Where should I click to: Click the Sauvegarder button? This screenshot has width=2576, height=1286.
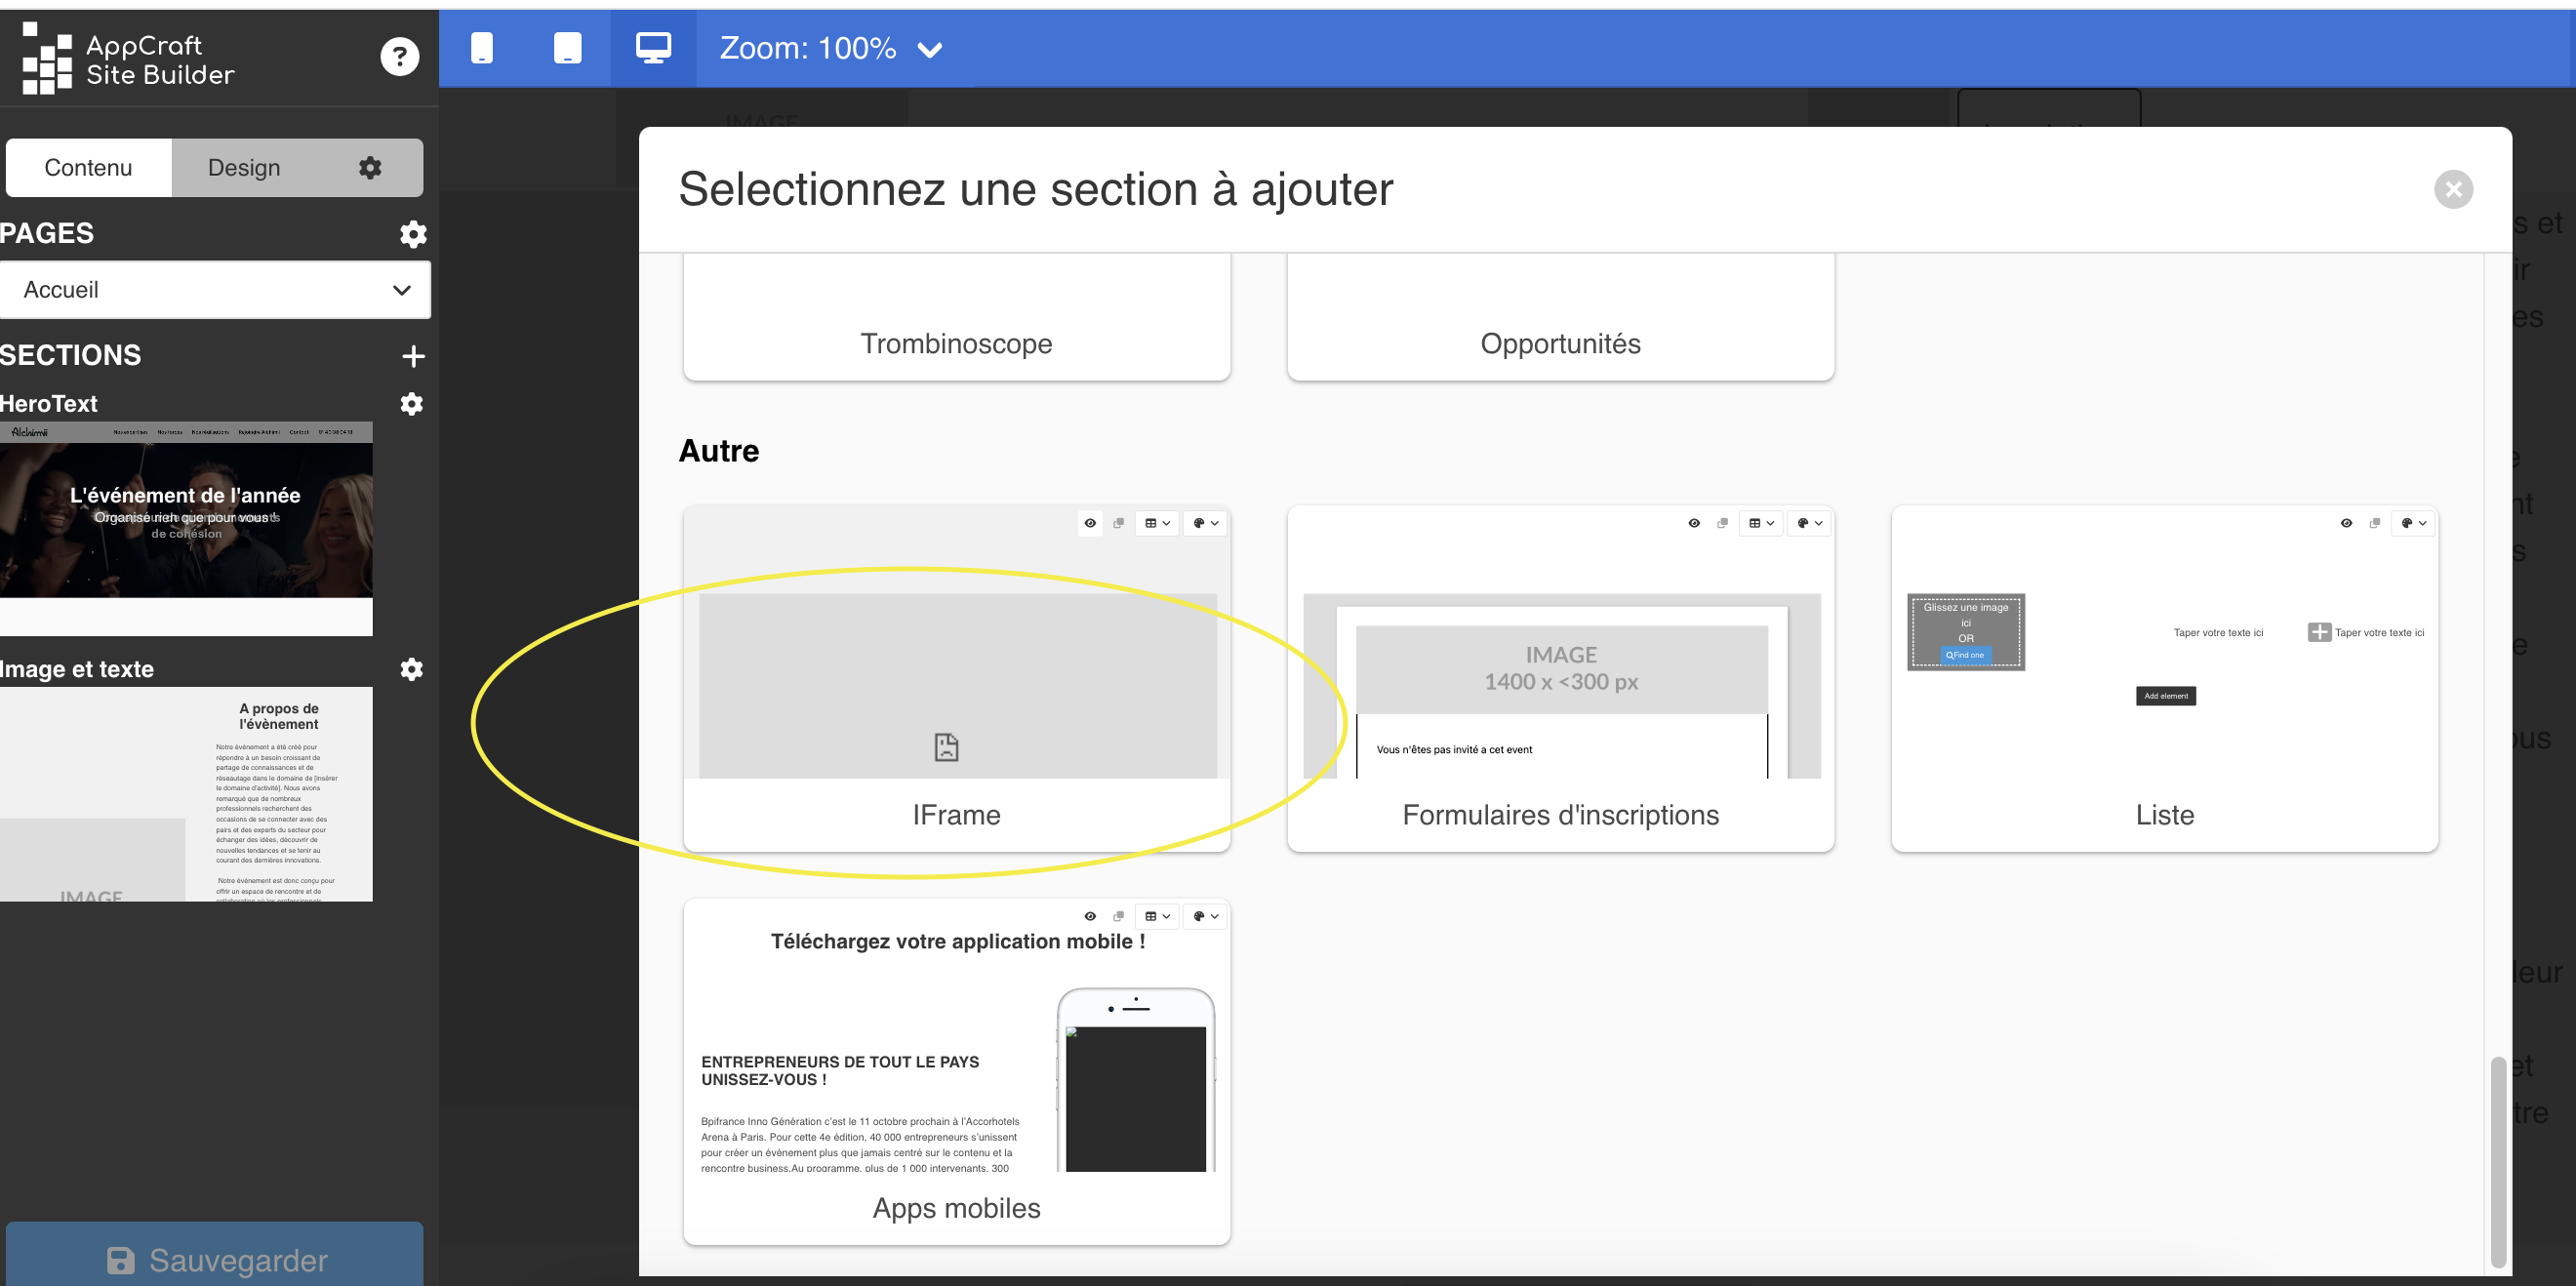click(215, 1259)
